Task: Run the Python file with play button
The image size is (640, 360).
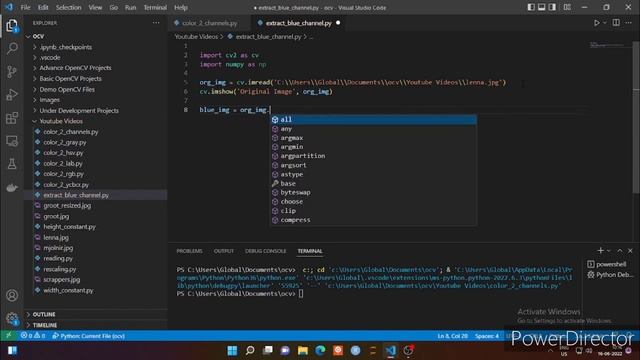Action: click(x=597, y=23)
